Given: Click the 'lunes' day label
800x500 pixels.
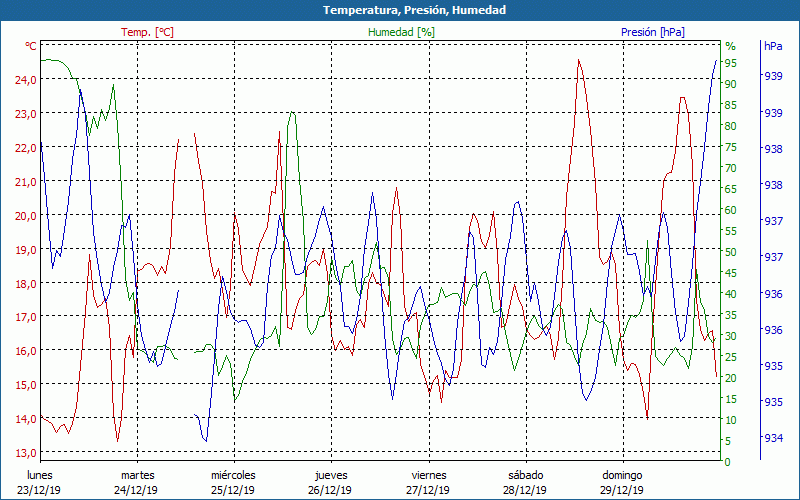Looking at the screenshot, I should [x=40, y=475].
